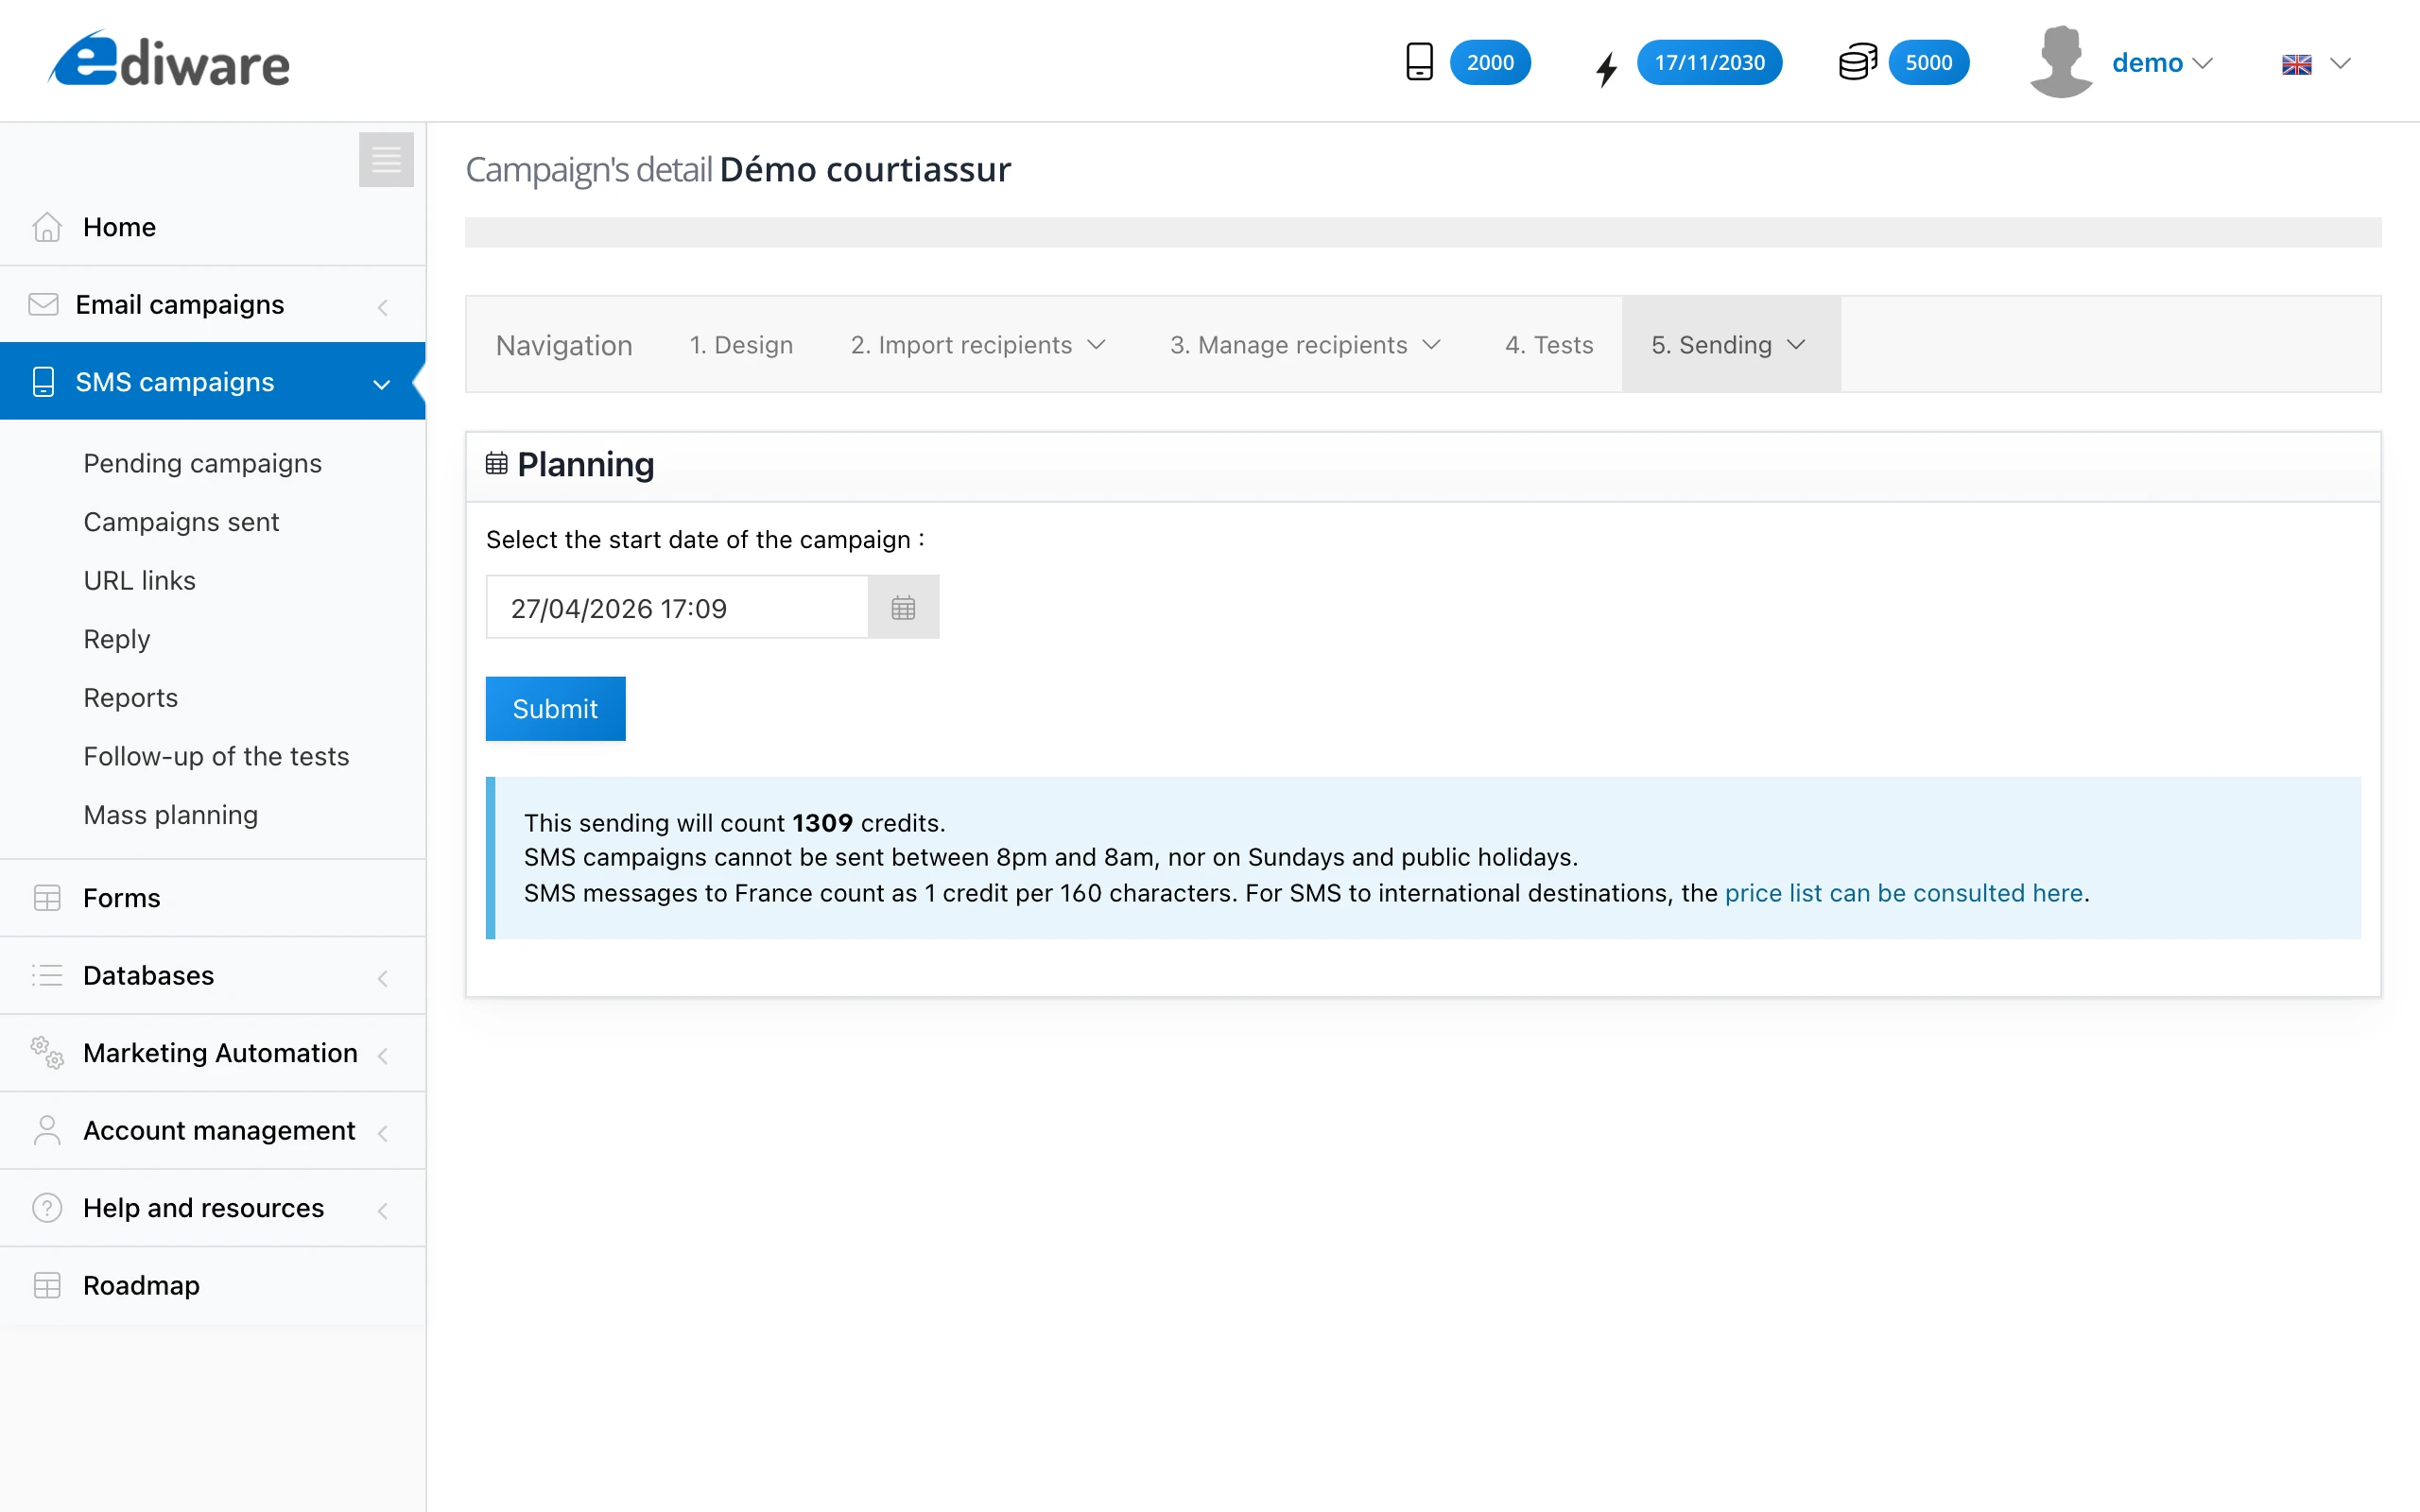Click the lightning bolt expiration date icon

point(1604,63)
